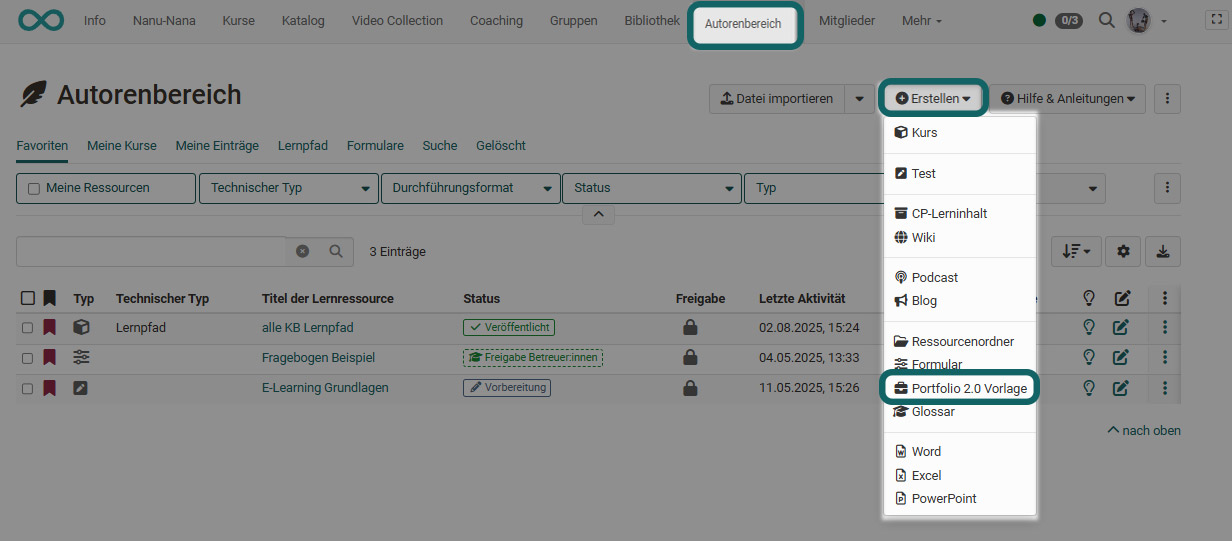The image size is (1232, 541).
Task: Click lightbulb icon in alle KB Lernpfad row
Action: coord(1089,327)
